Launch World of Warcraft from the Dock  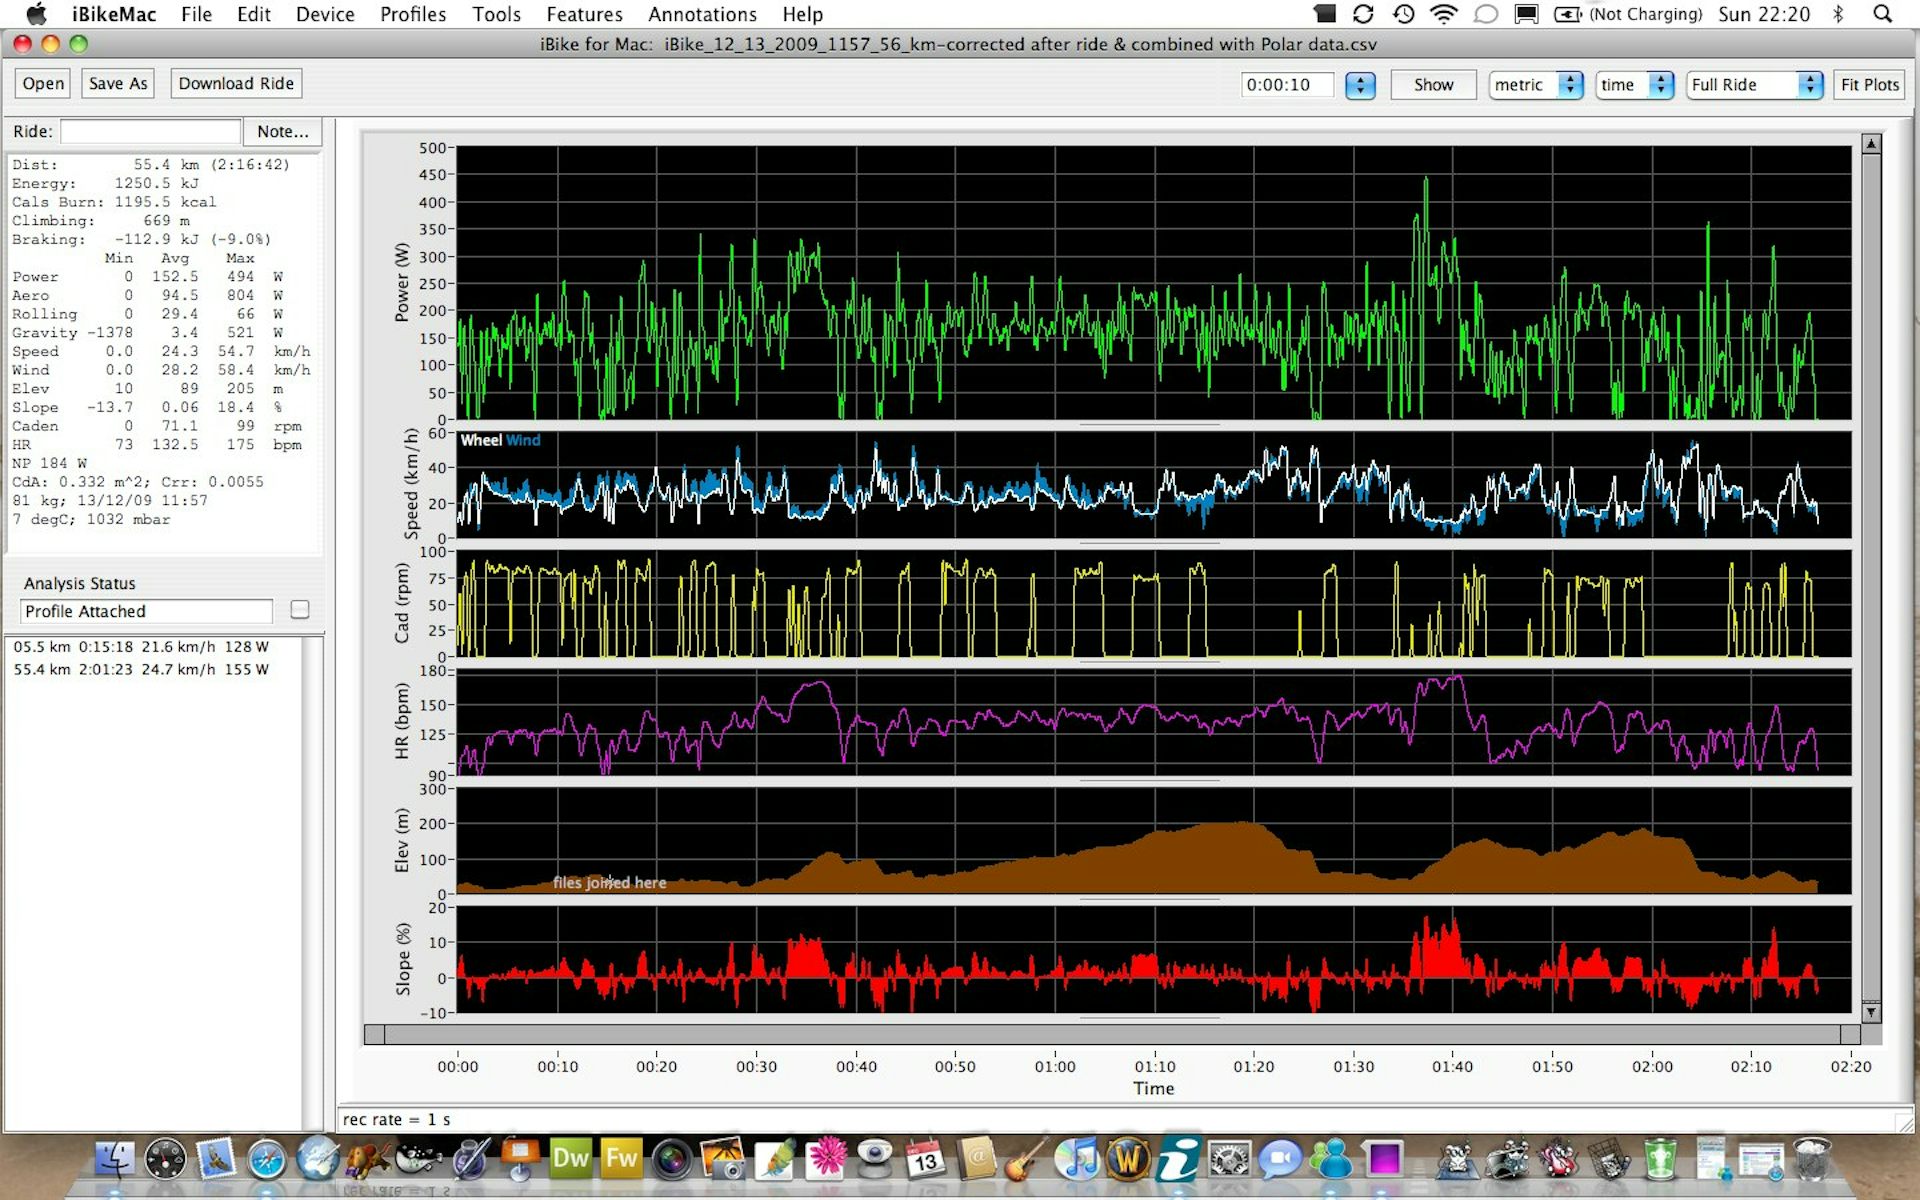[1128, 1158]
